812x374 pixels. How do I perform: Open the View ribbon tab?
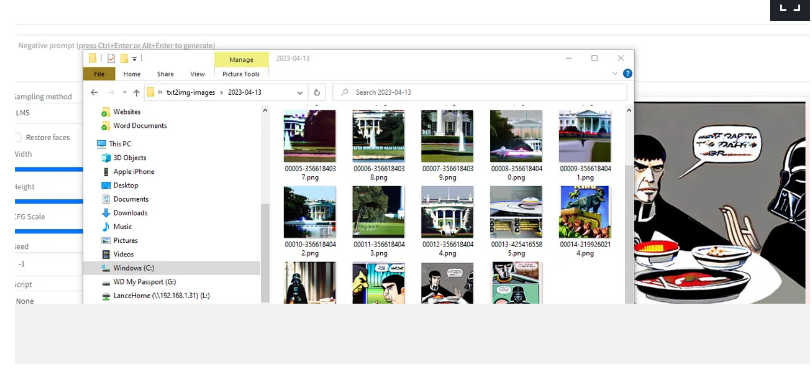[x=197, y=74]
